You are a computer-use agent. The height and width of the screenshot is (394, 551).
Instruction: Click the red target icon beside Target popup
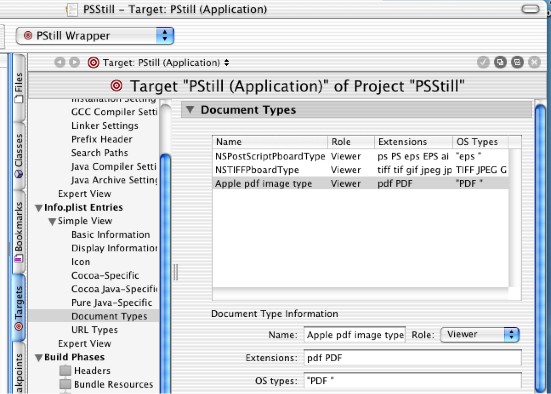pos(93,63)
